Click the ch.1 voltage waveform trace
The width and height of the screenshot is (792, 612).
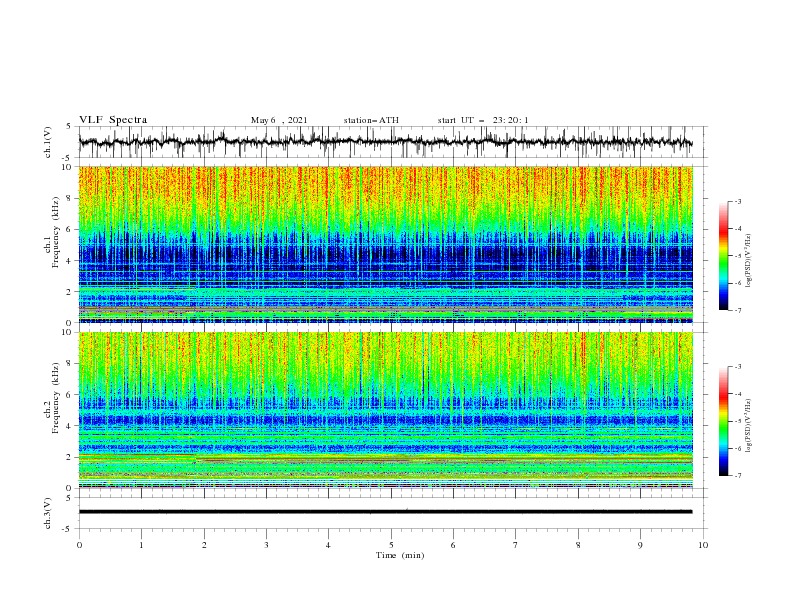(x=385, y=142)
